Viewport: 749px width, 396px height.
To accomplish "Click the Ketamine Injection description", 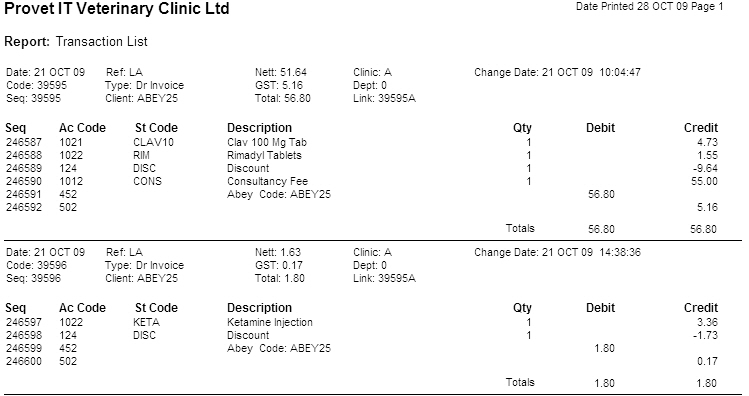I will 270,322.
